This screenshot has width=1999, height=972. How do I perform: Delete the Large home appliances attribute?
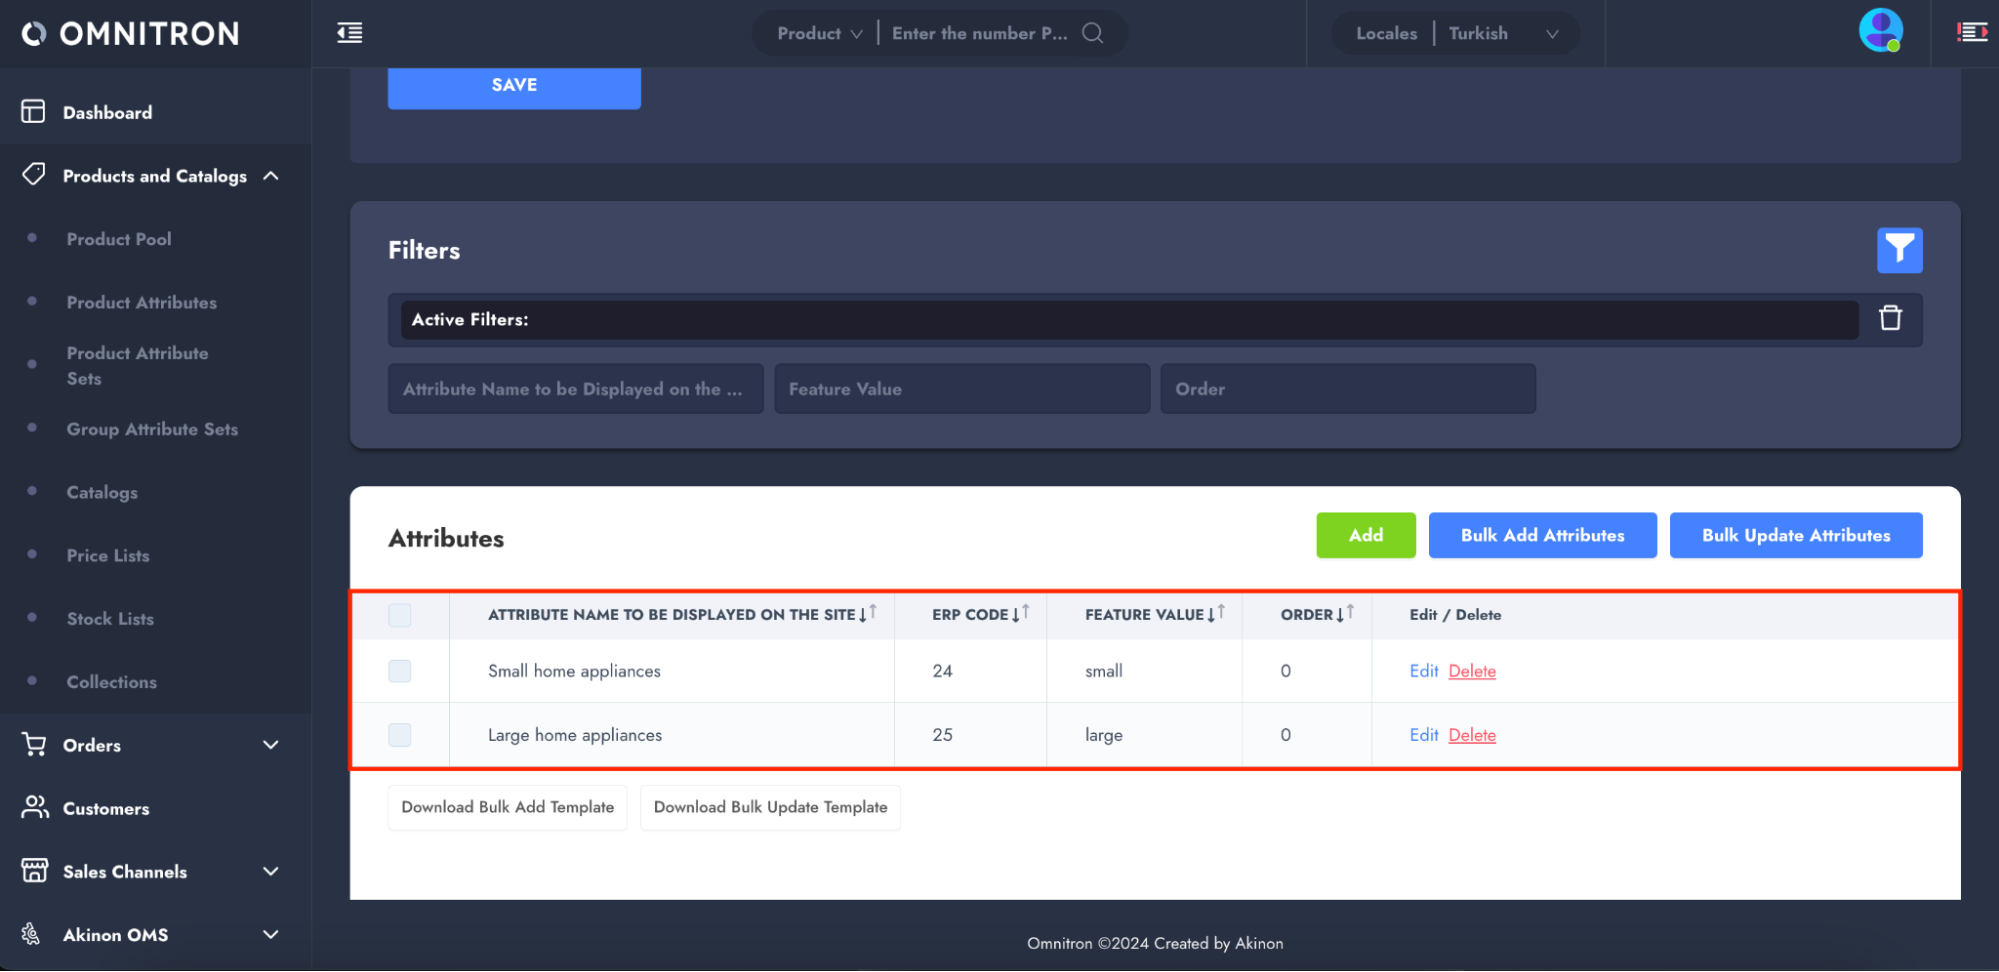point(1472,735)
